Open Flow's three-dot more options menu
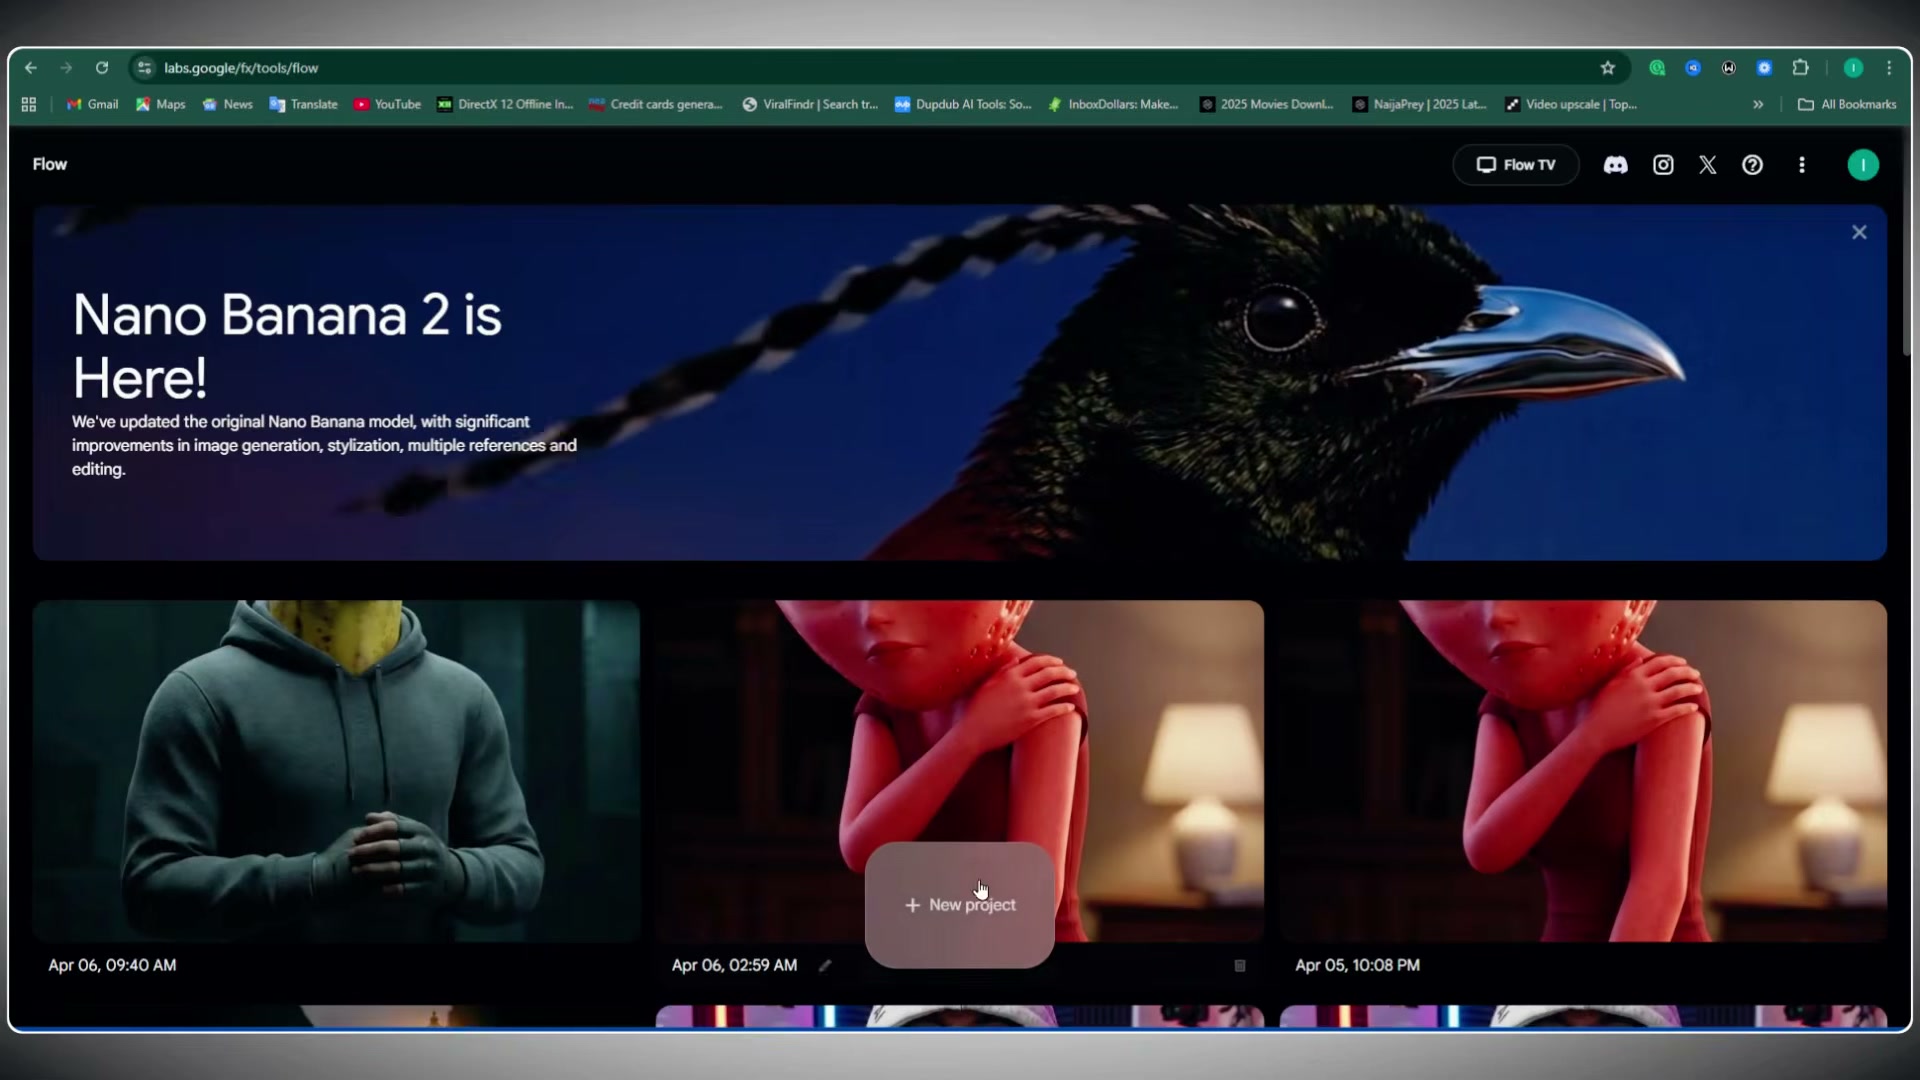The height and width of the screenshot is (1080, 1920). (1802, 165)
